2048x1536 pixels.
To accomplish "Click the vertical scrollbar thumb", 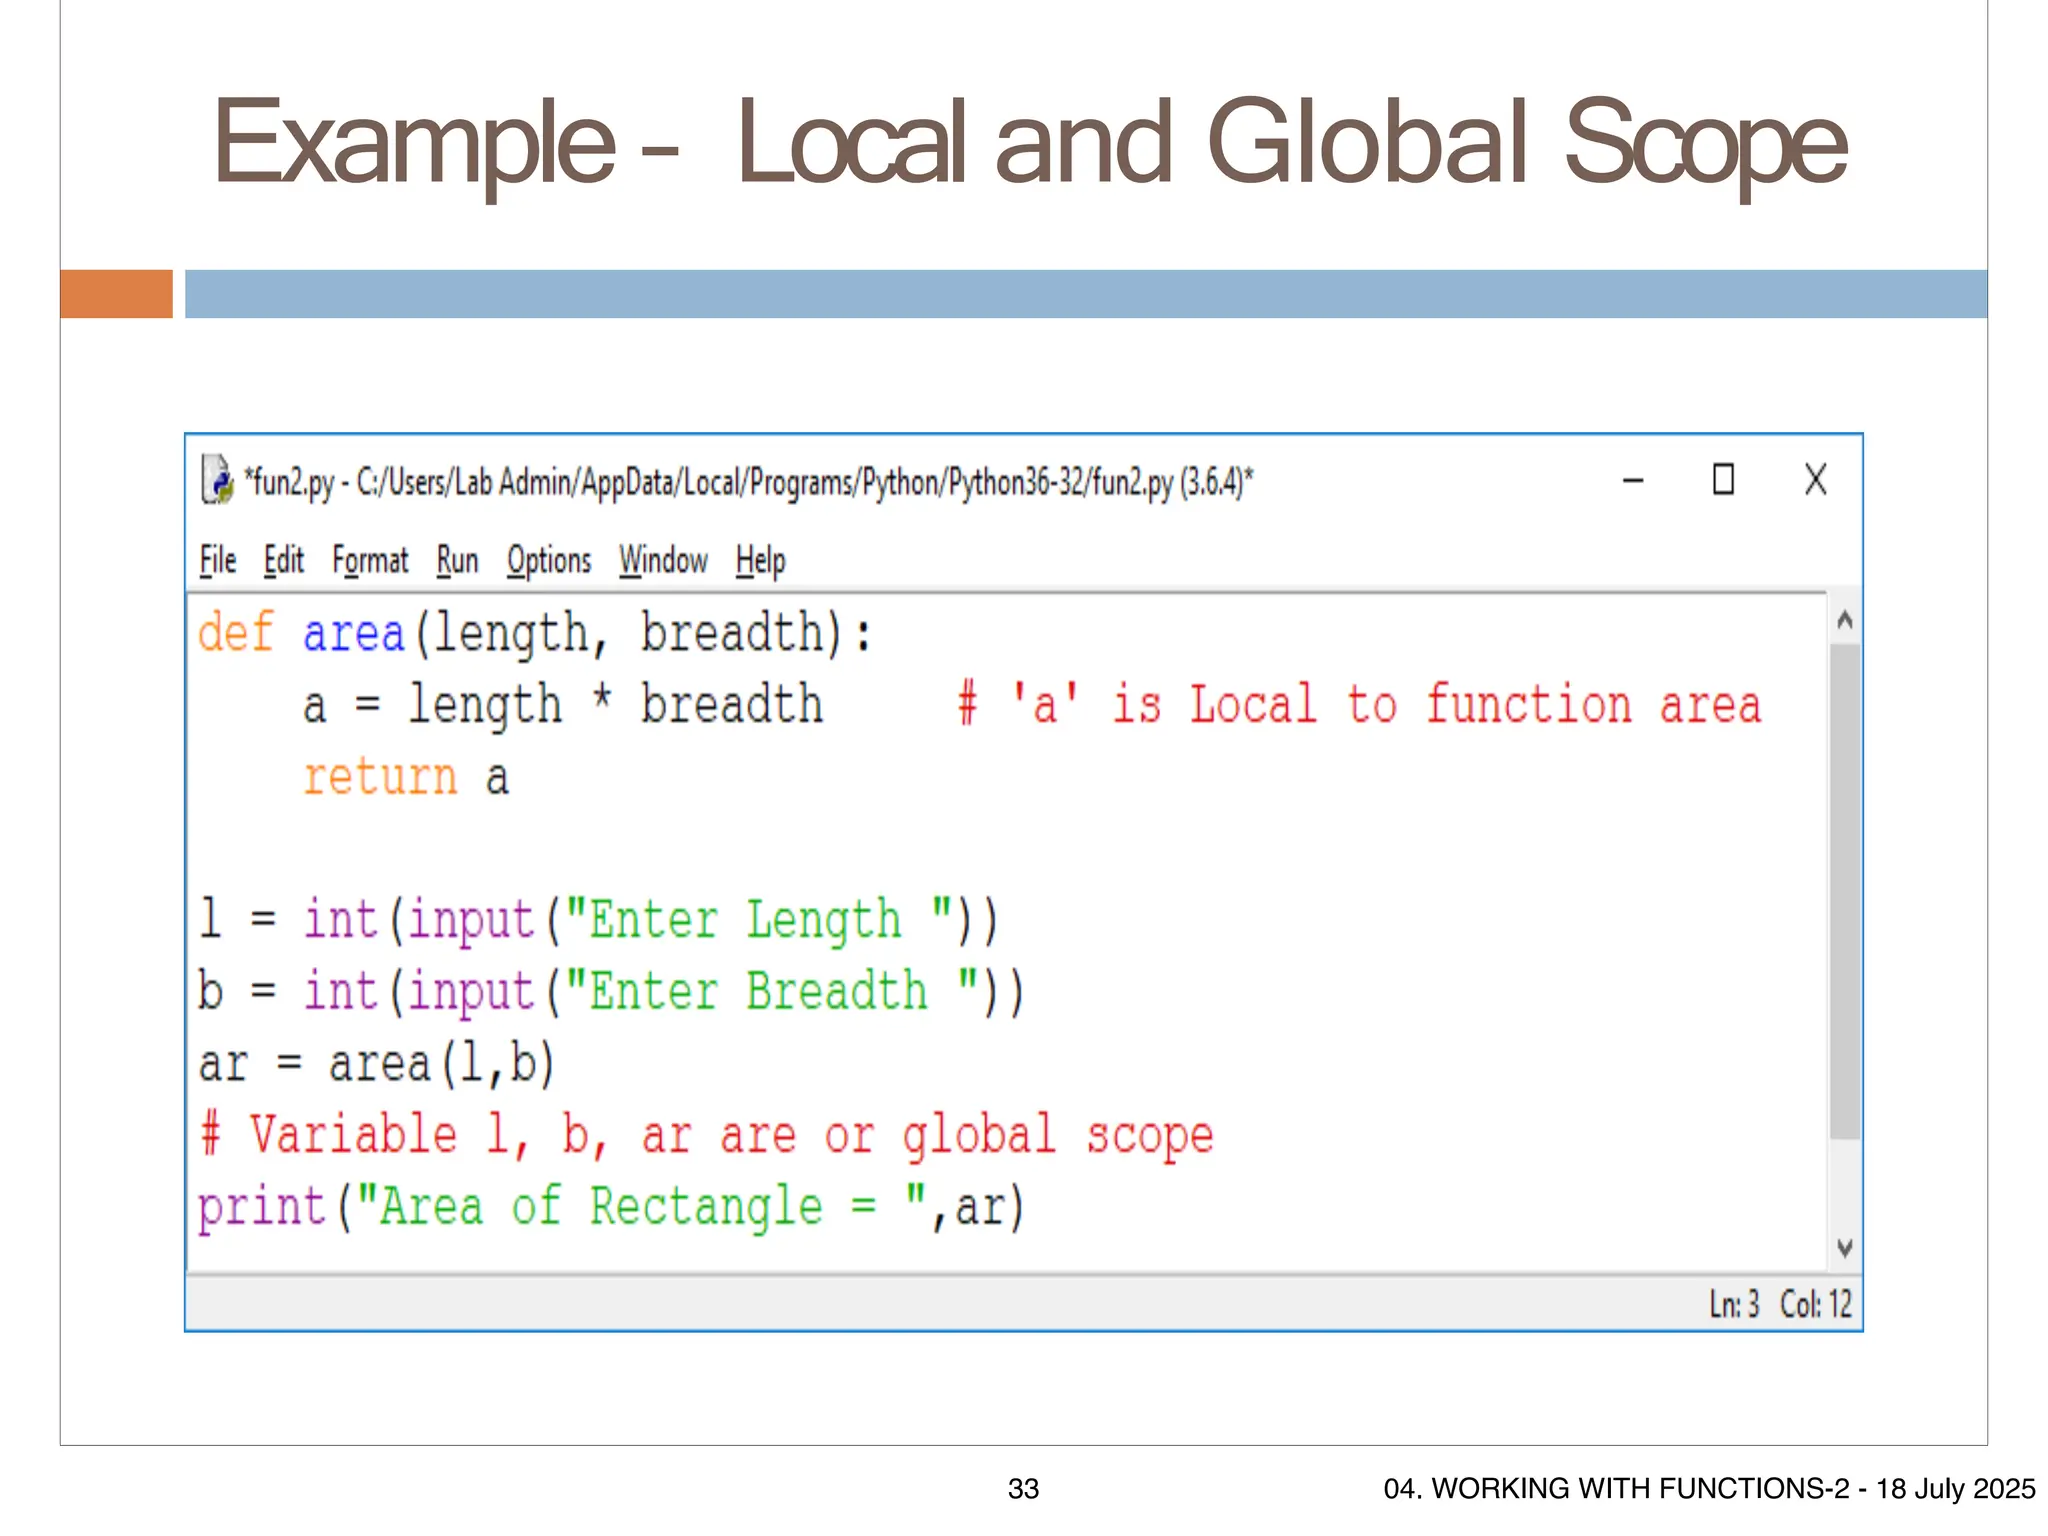I will (1845, 892).
